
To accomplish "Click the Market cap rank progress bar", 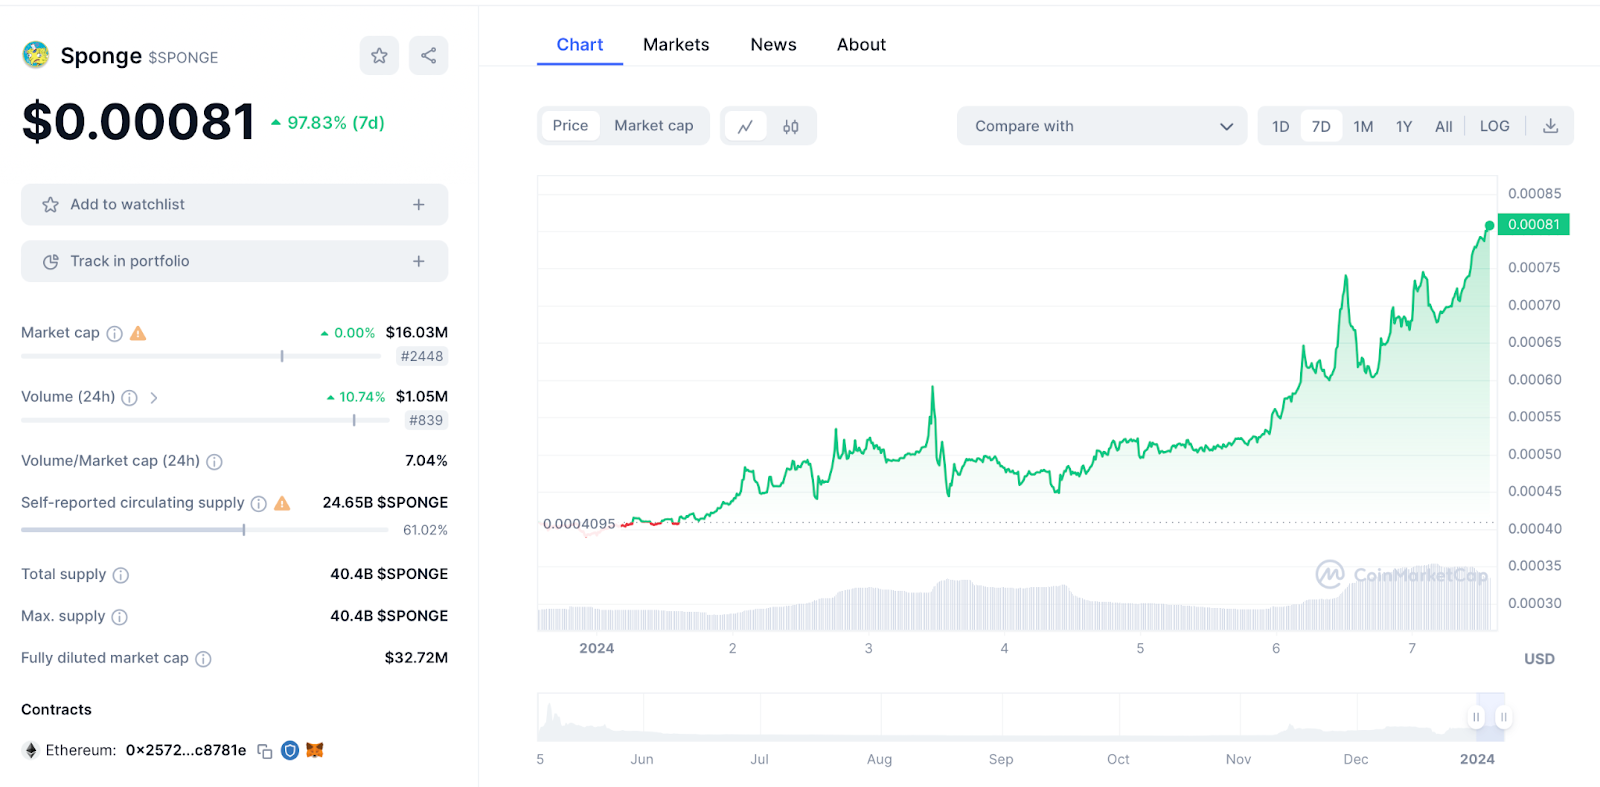I will (x=201, y=356).
